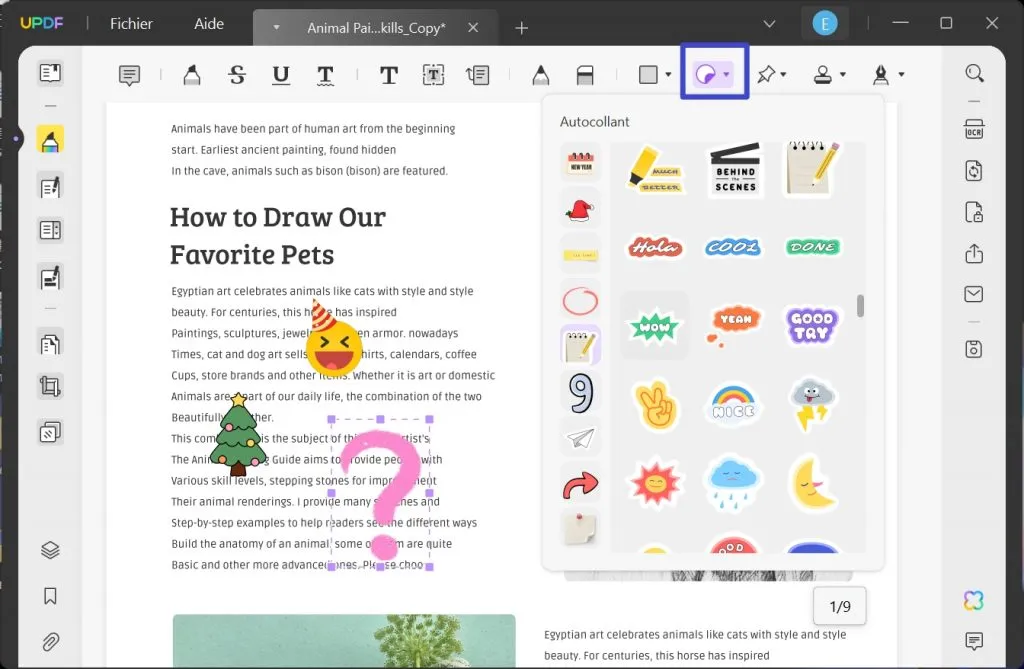Viewport: 1024px width, 669px height.
Task: Add a new tab with plus button
Action: [x=521, y=28]
